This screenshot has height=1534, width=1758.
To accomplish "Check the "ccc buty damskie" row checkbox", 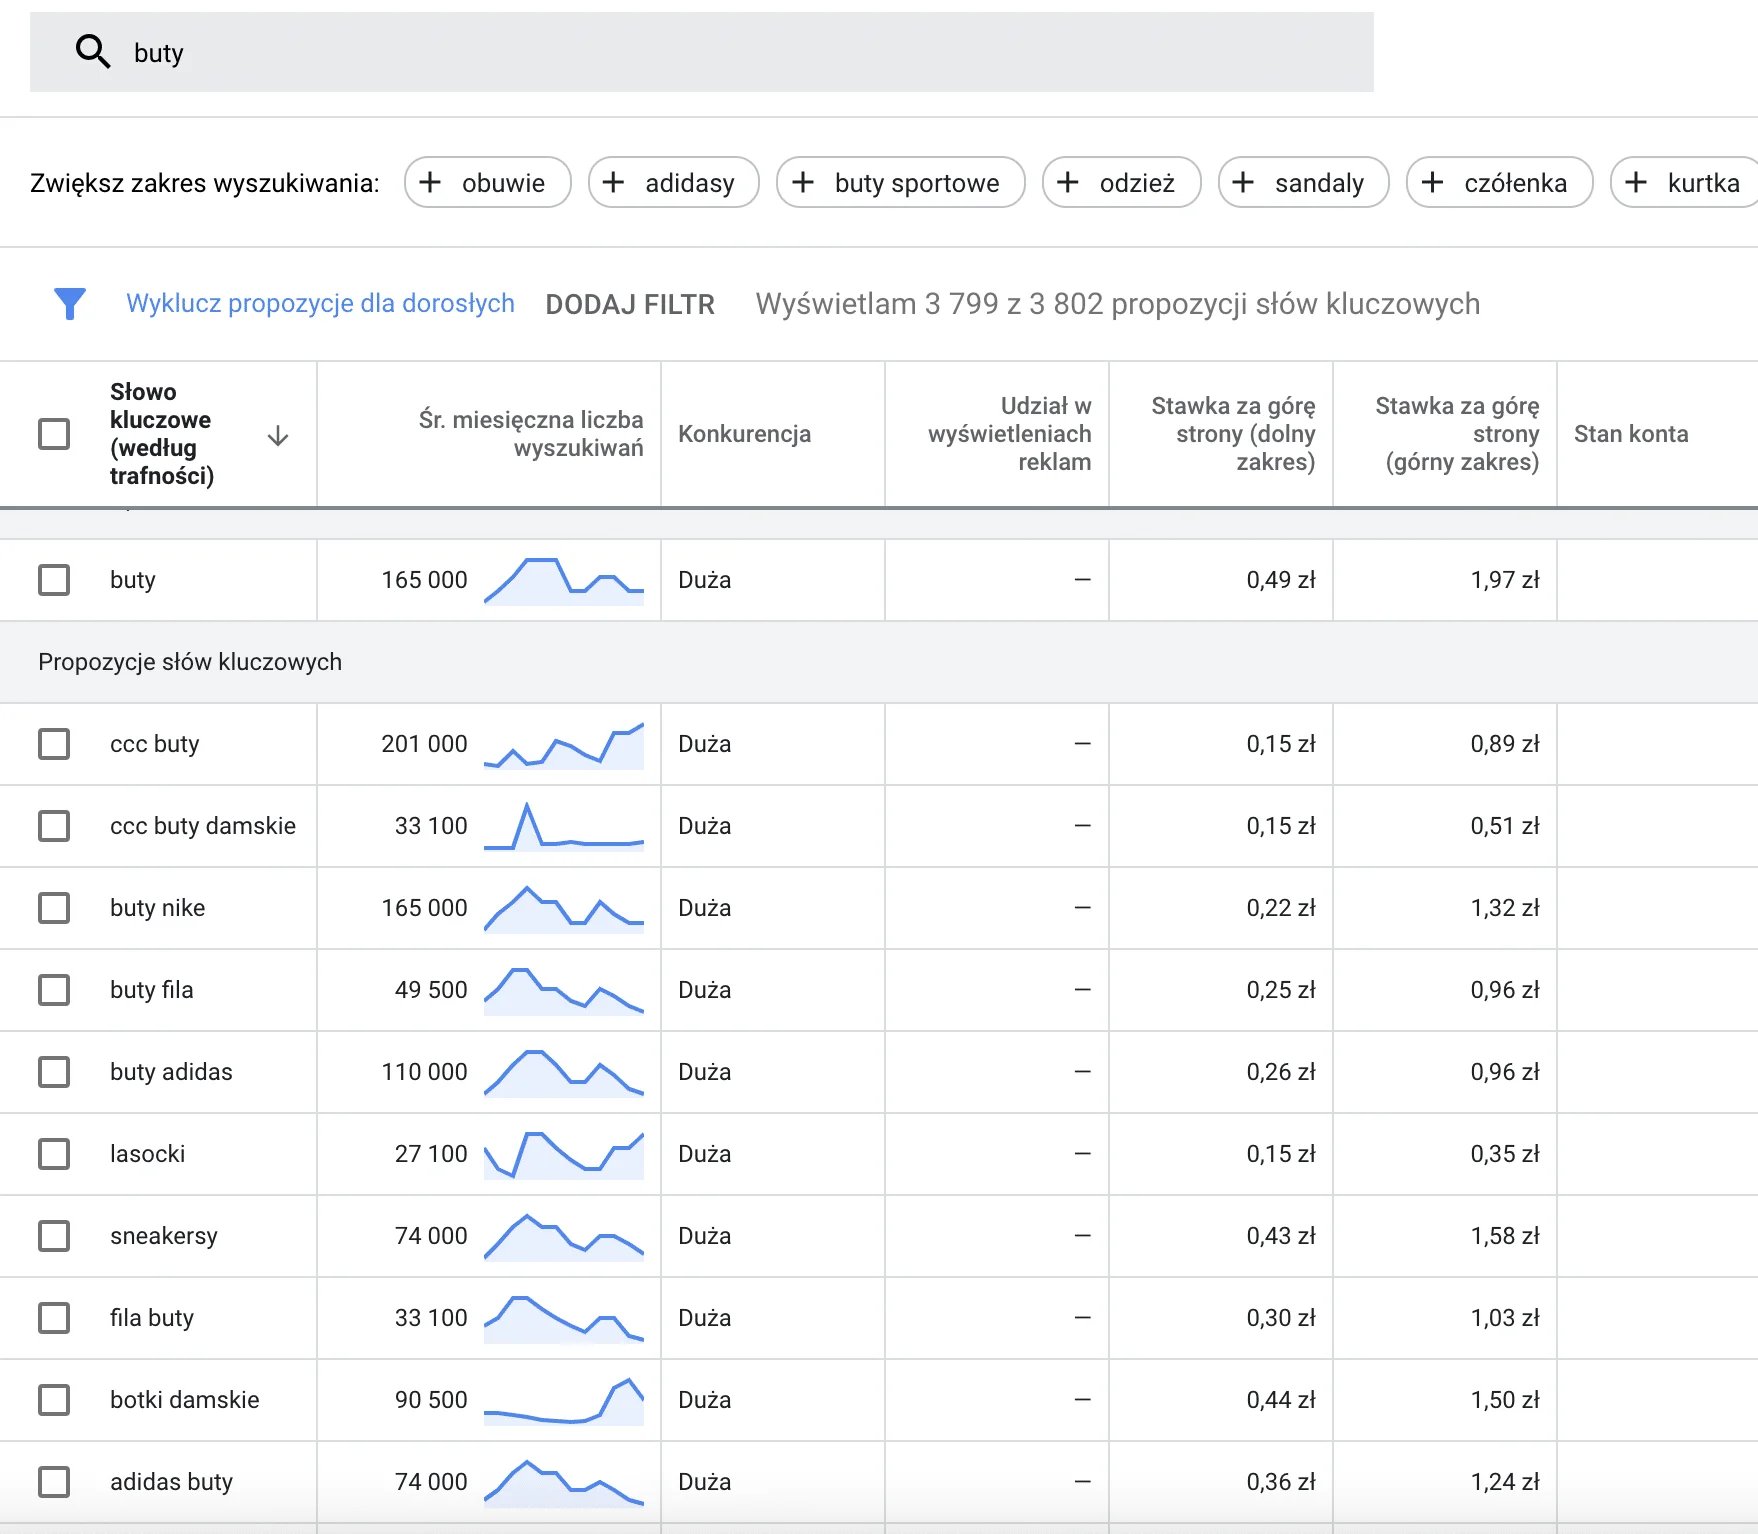I will point(54,826).
